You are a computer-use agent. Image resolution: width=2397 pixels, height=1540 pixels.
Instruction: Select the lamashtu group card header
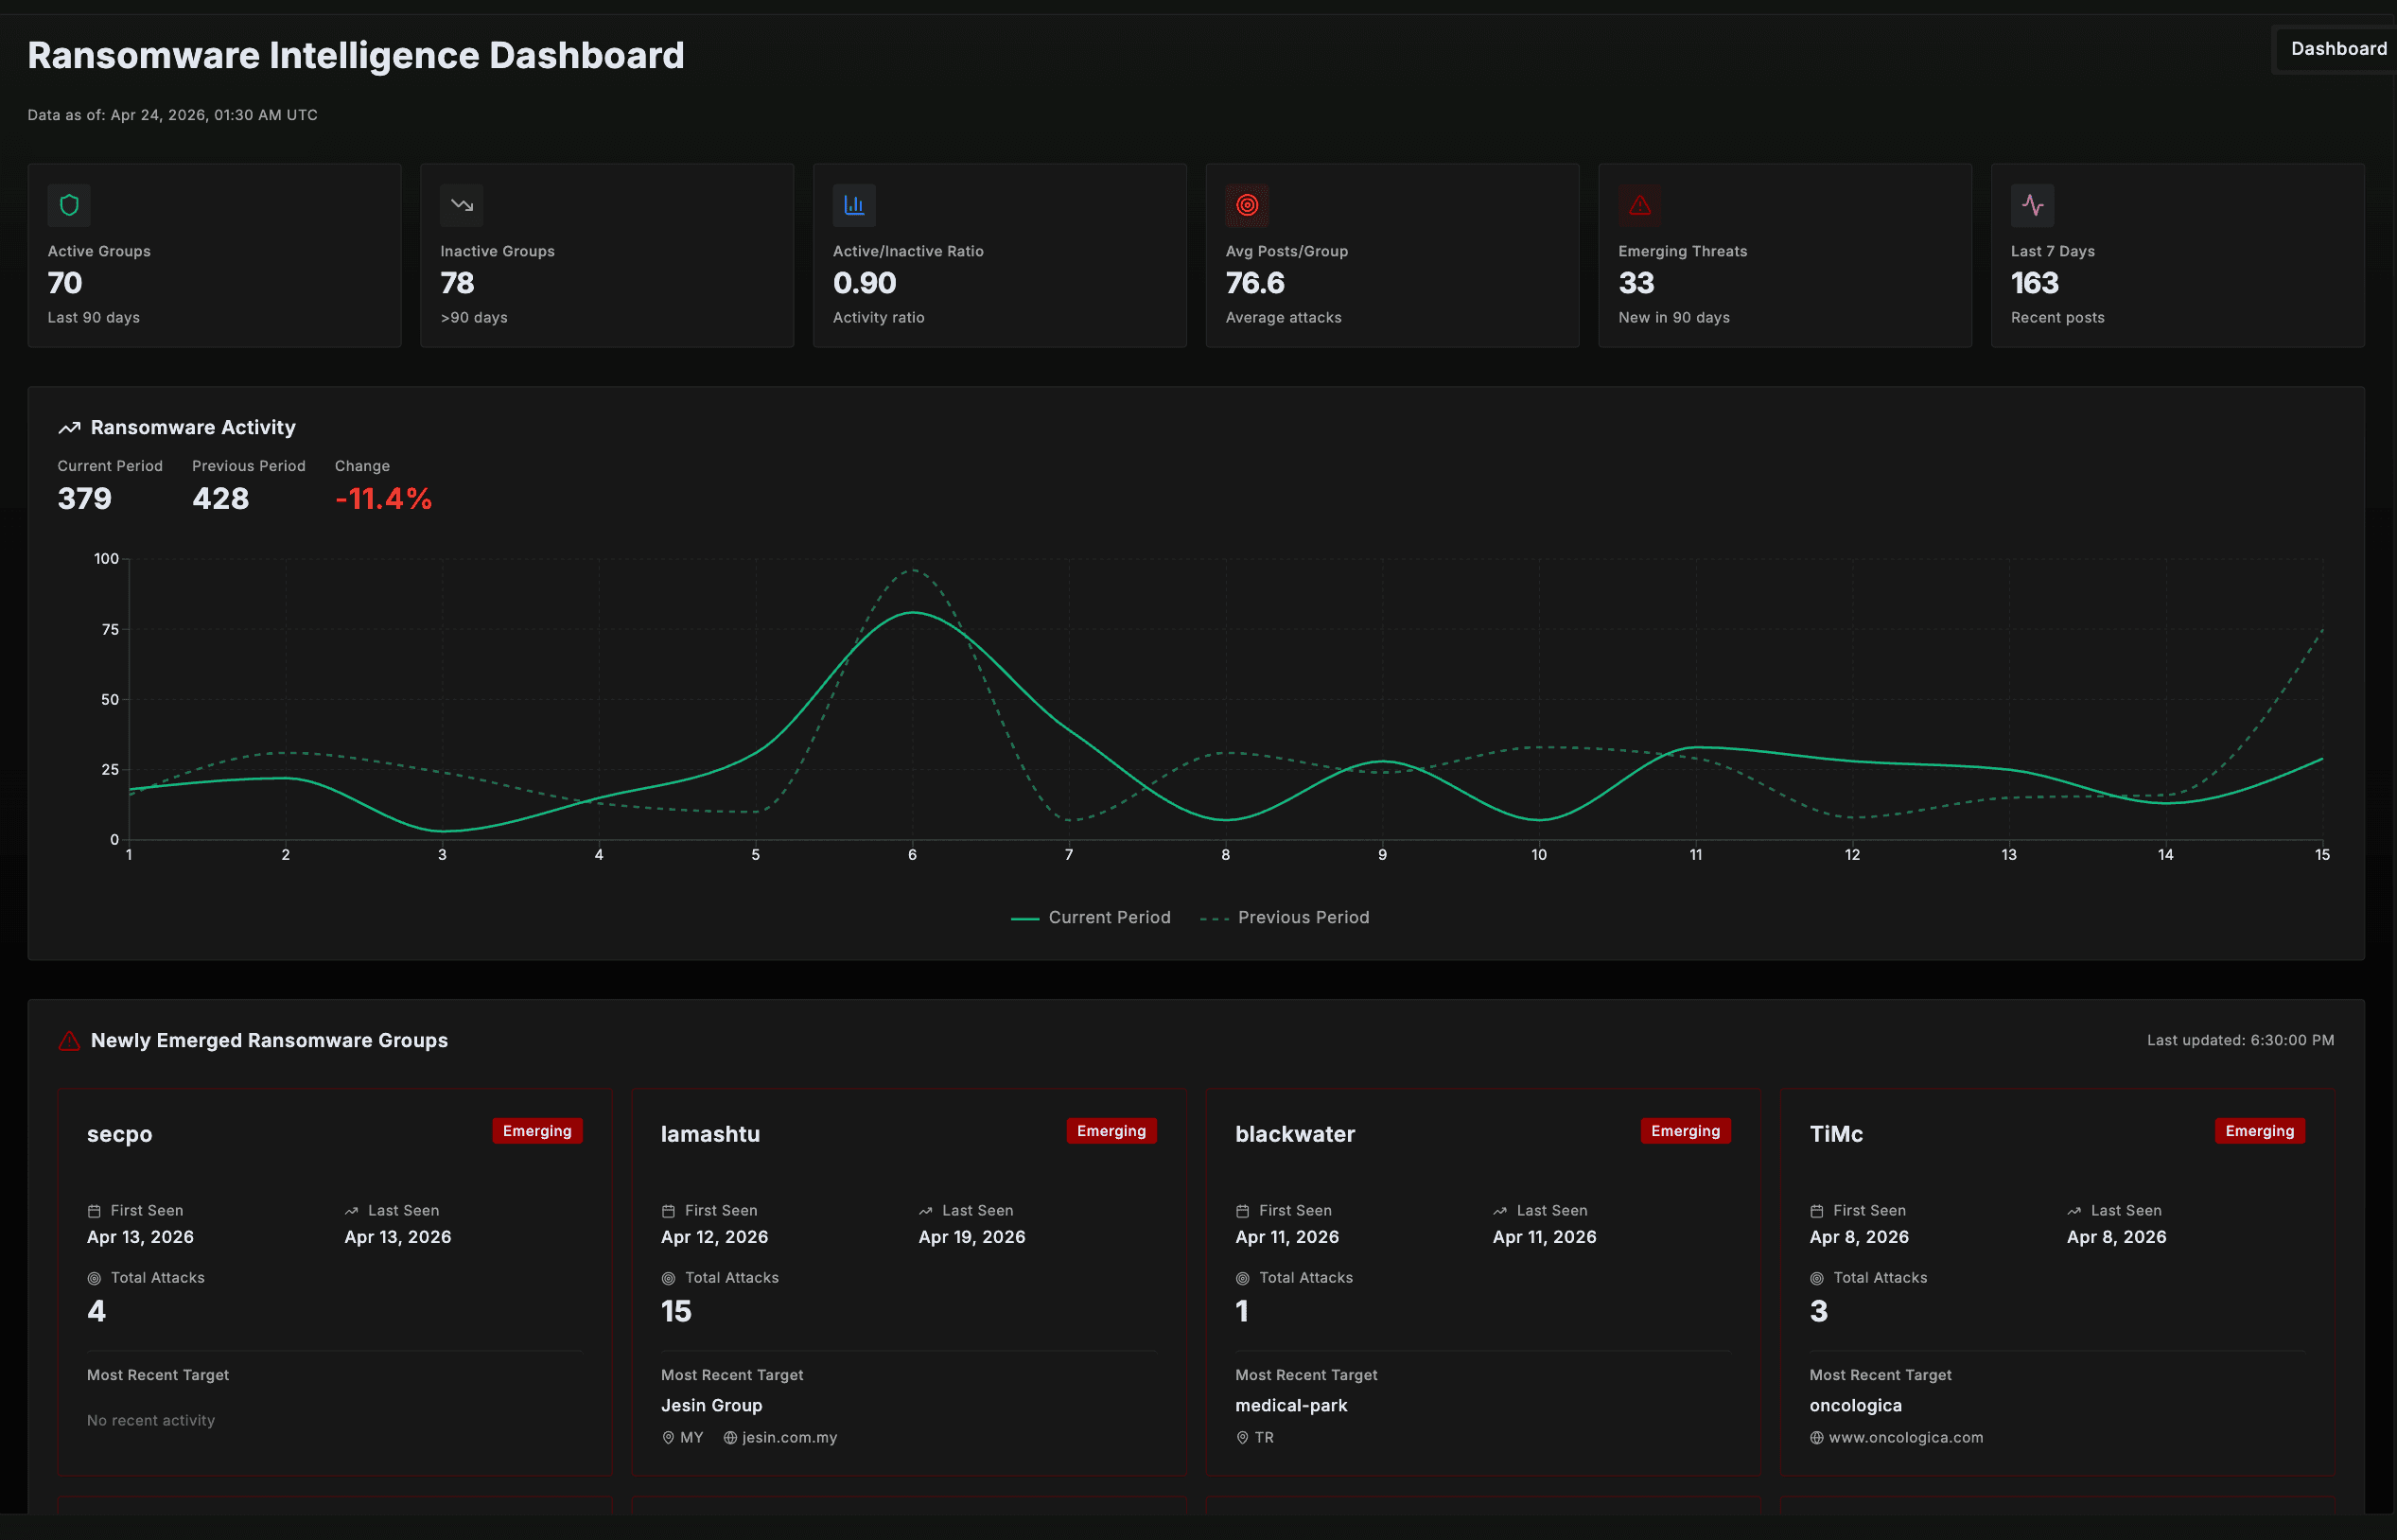coord(711,1133)
